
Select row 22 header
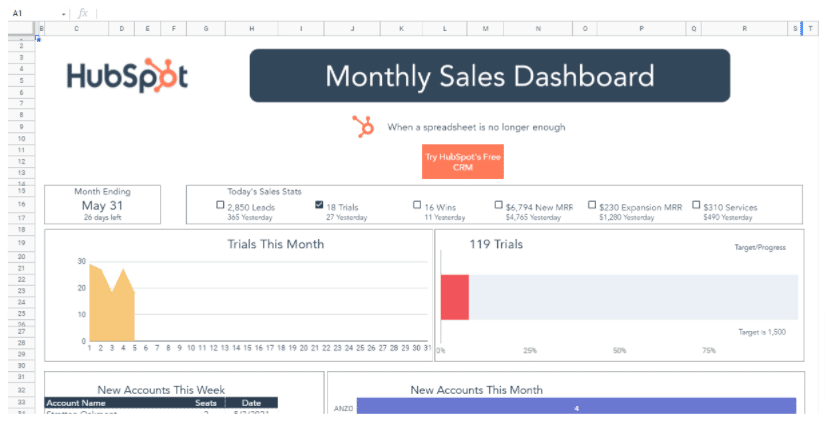coord(22,279)
